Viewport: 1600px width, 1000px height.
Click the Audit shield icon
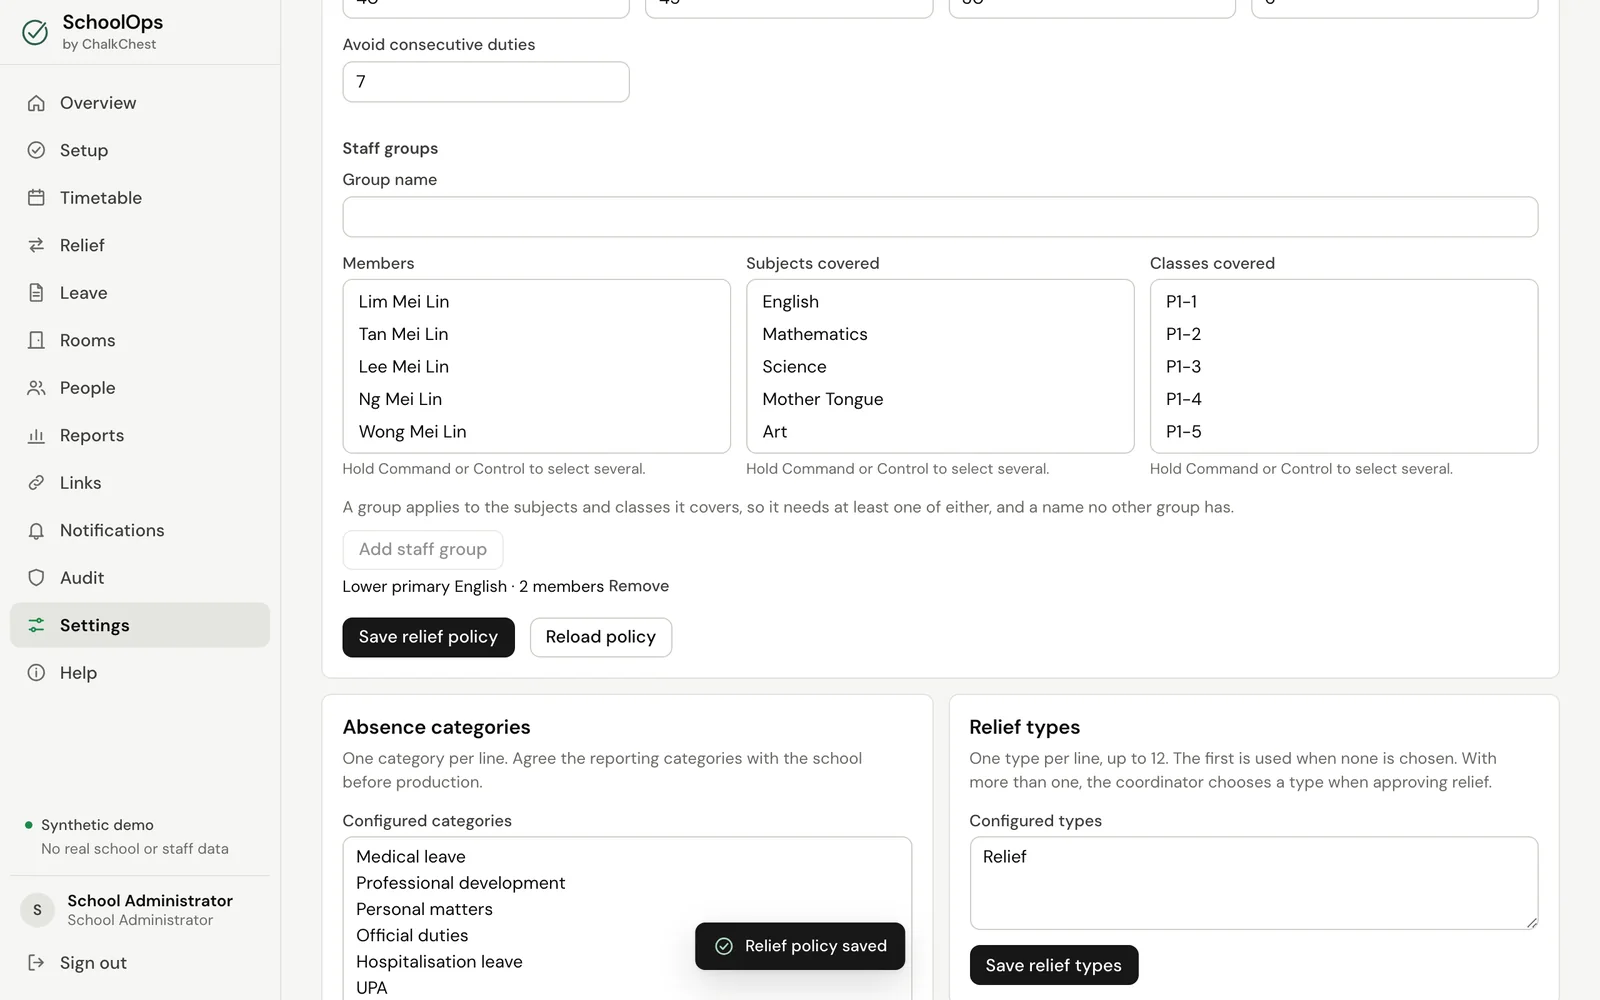36,578
